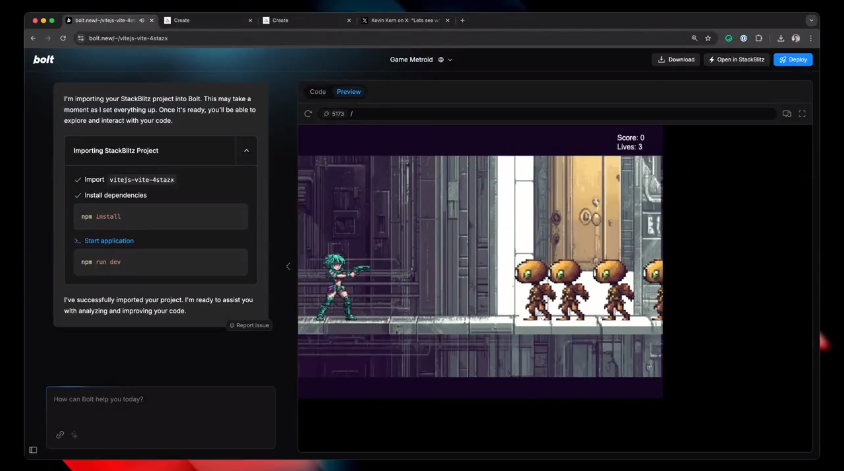The width and height of the screenshot is (844, 471).
Task: Click the npm run dev command block
Action: click(x=161, y=262)
